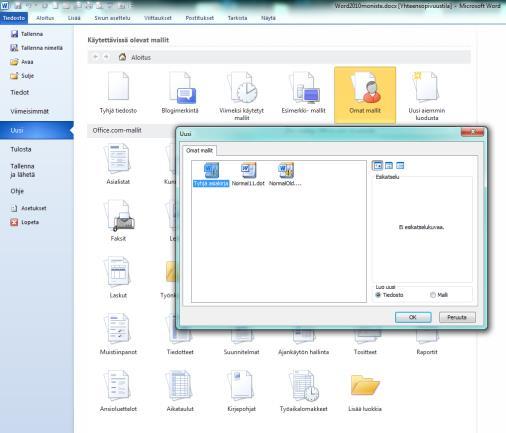Open the Muistiinpanot template category
506x433 pixels.
click(x=118, y=334)
